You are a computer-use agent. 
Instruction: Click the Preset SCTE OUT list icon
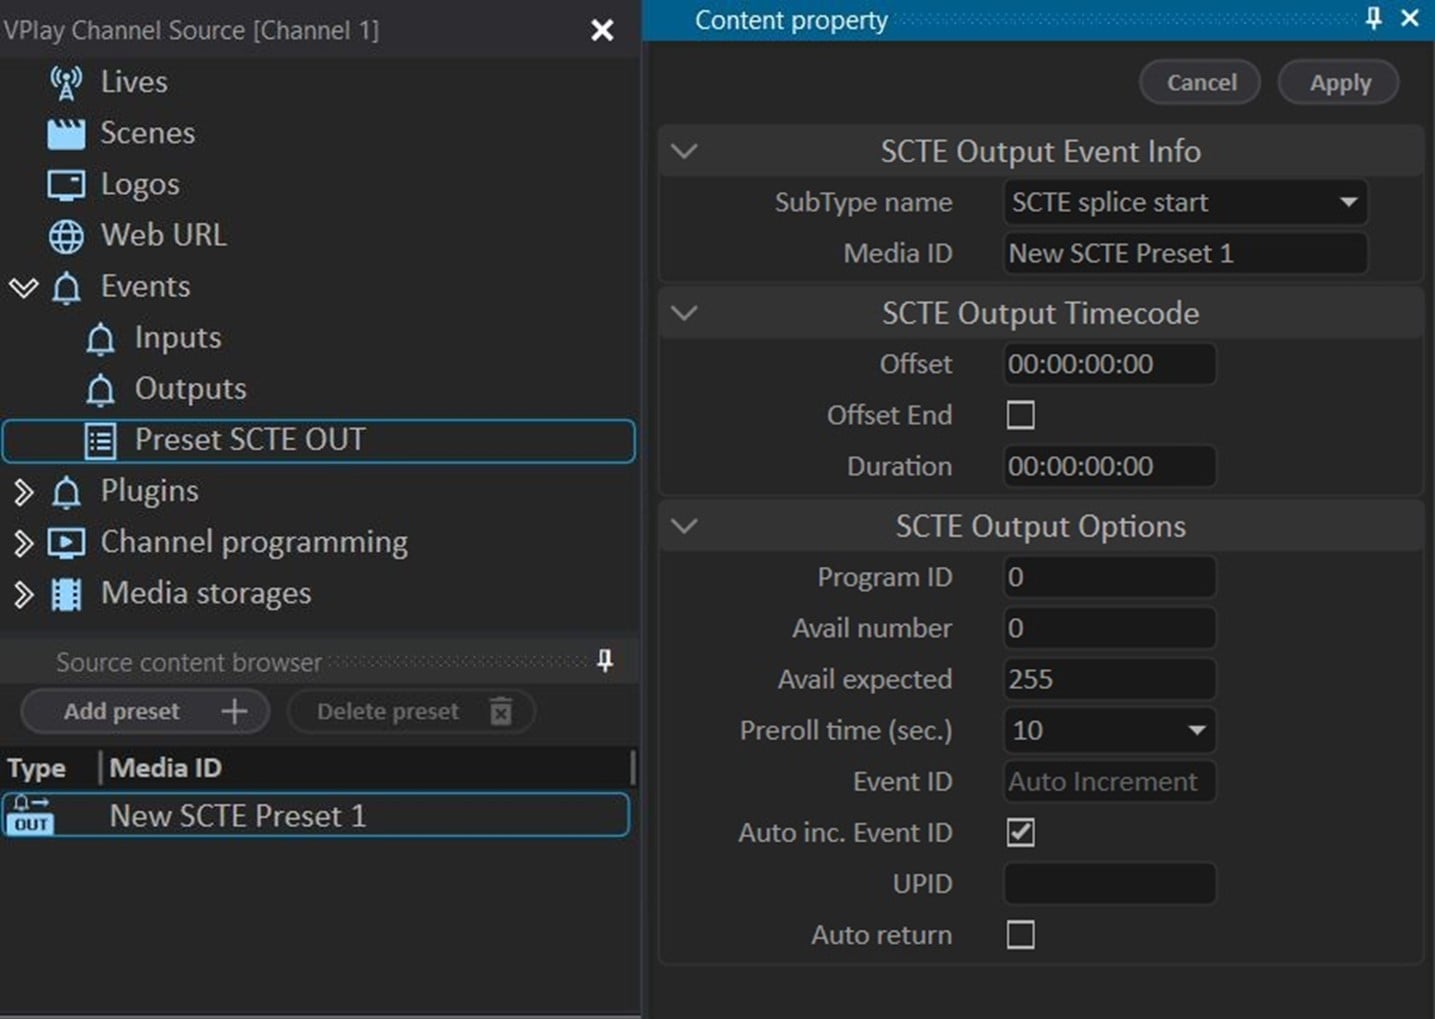click(100, 441)
